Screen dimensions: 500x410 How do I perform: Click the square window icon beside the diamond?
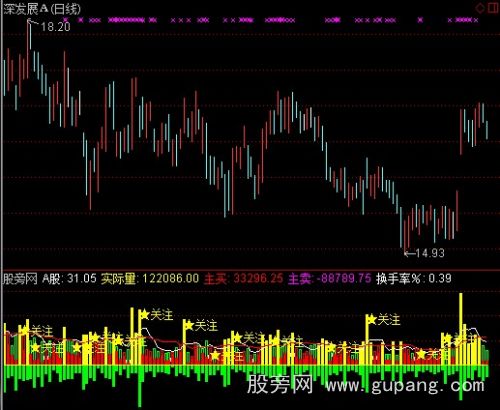[494, 7]
